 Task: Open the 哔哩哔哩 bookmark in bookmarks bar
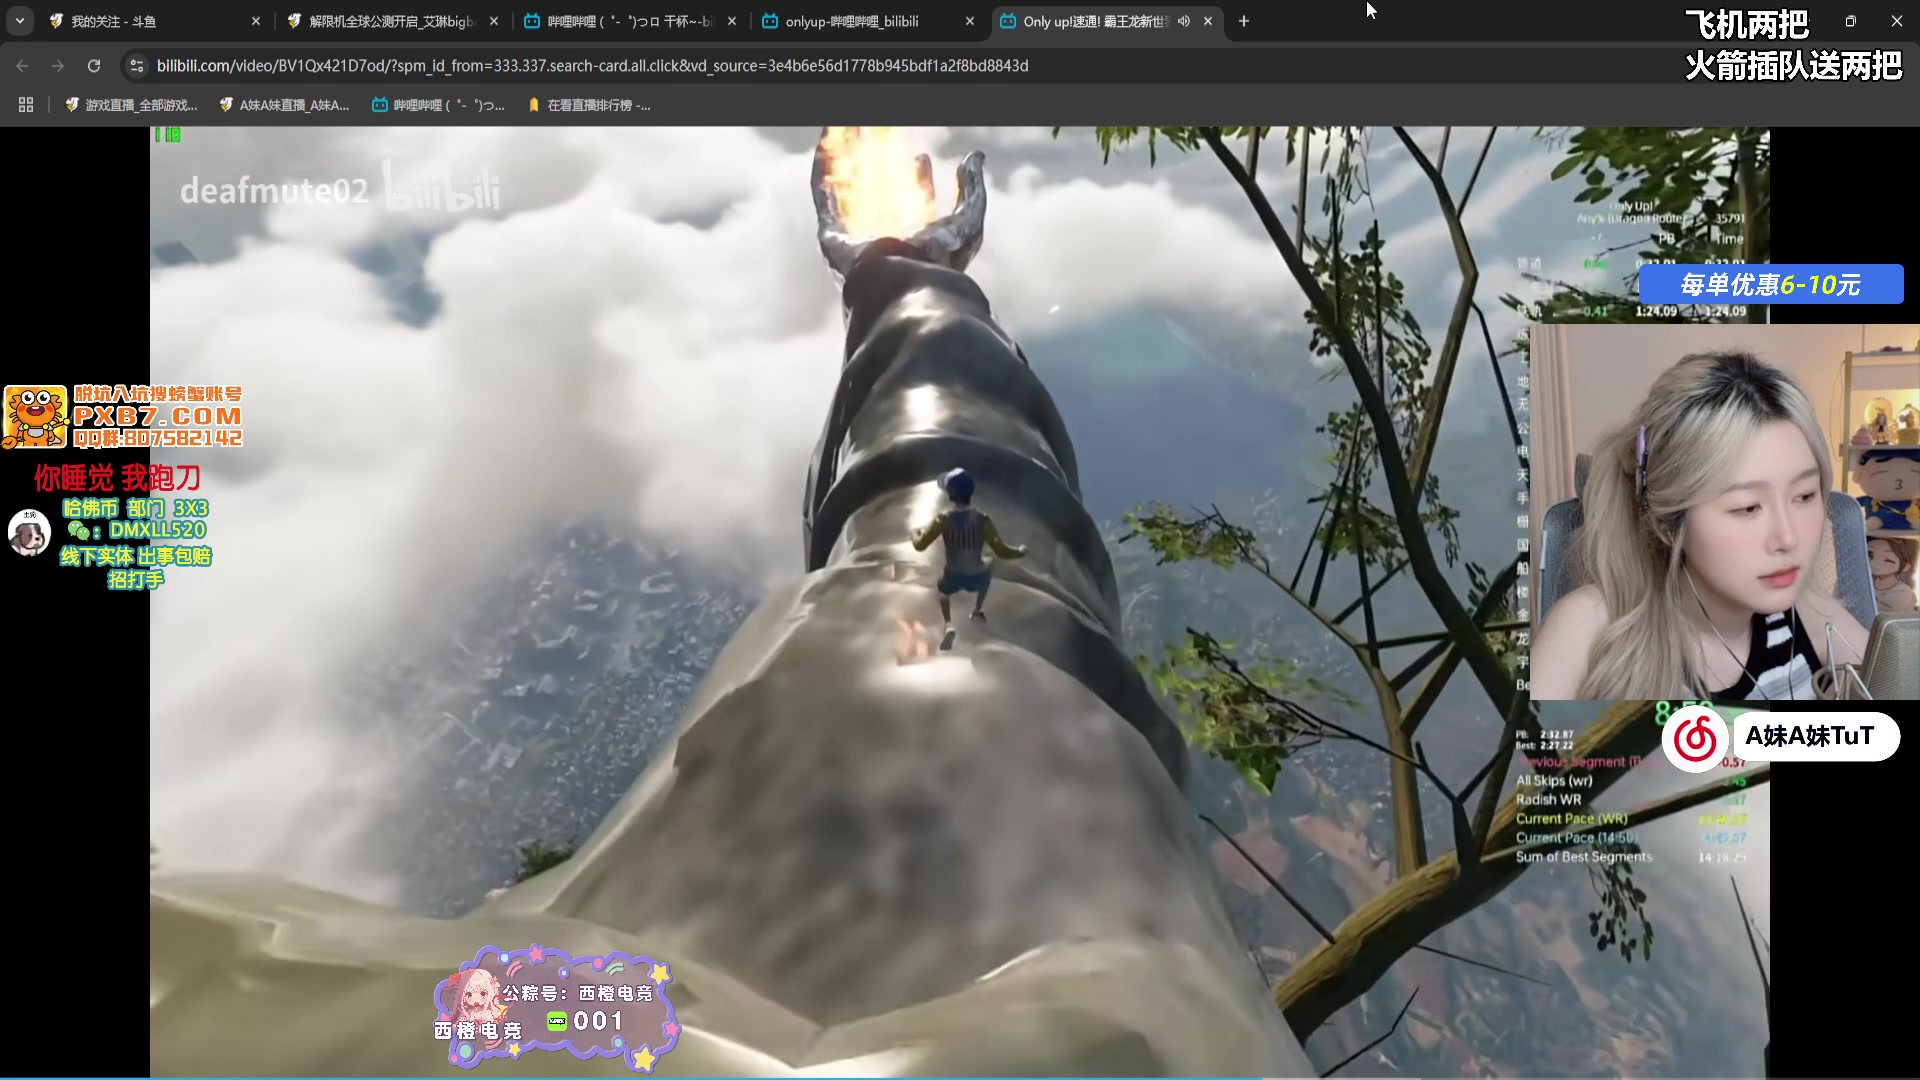[438, 105]
